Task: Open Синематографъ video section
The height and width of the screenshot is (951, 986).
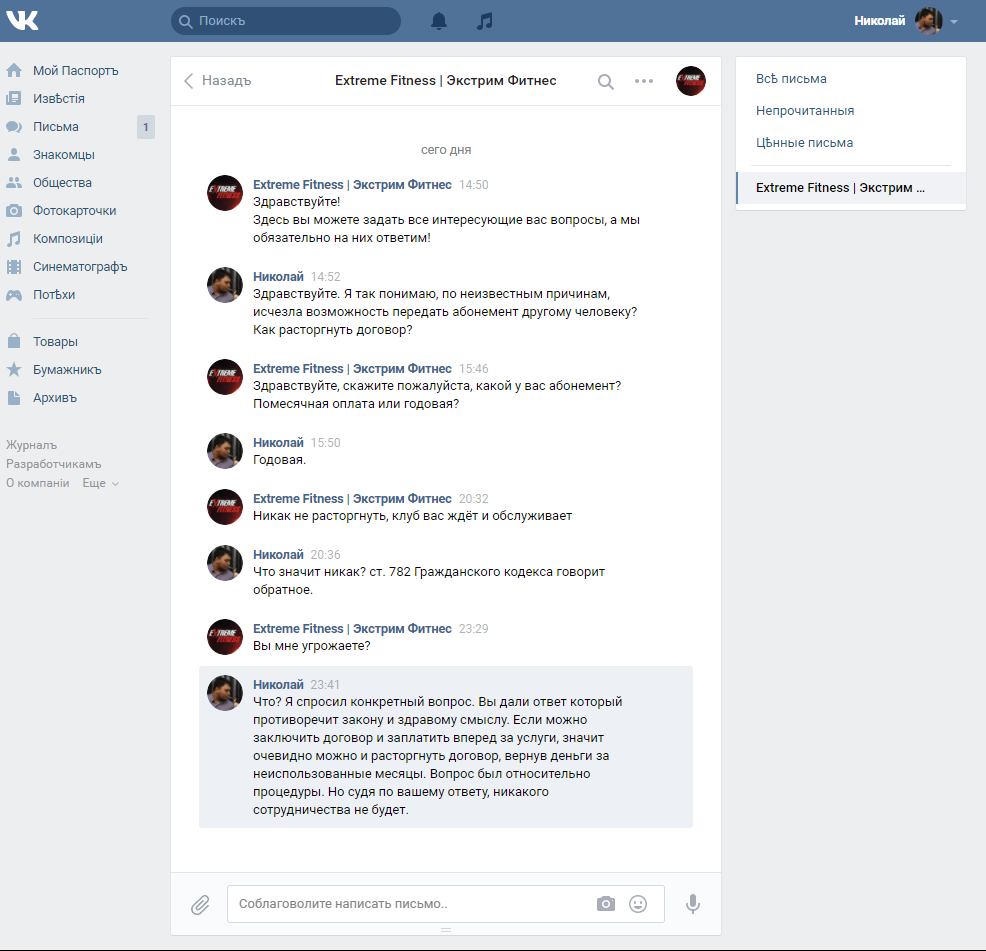Action: pyautogui.click(x=79, y=266)
